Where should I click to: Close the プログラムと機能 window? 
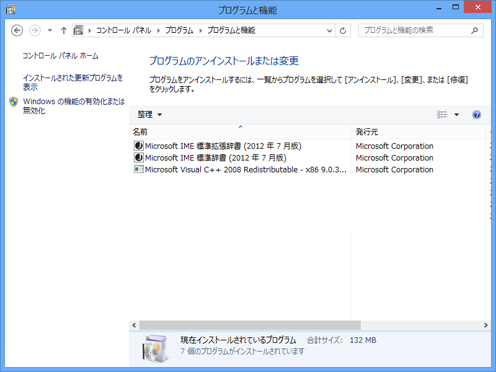477,7
